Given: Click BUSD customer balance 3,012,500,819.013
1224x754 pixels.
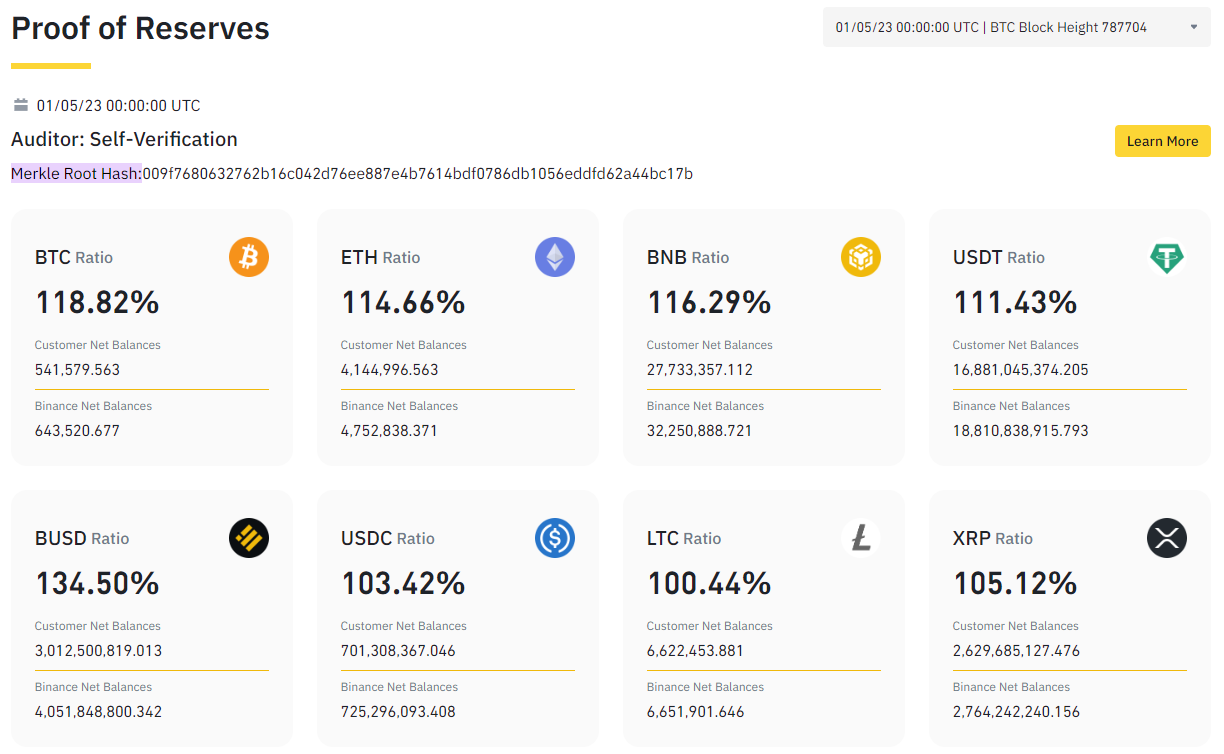Looking at the screenshot, I should tap(98, 651).
